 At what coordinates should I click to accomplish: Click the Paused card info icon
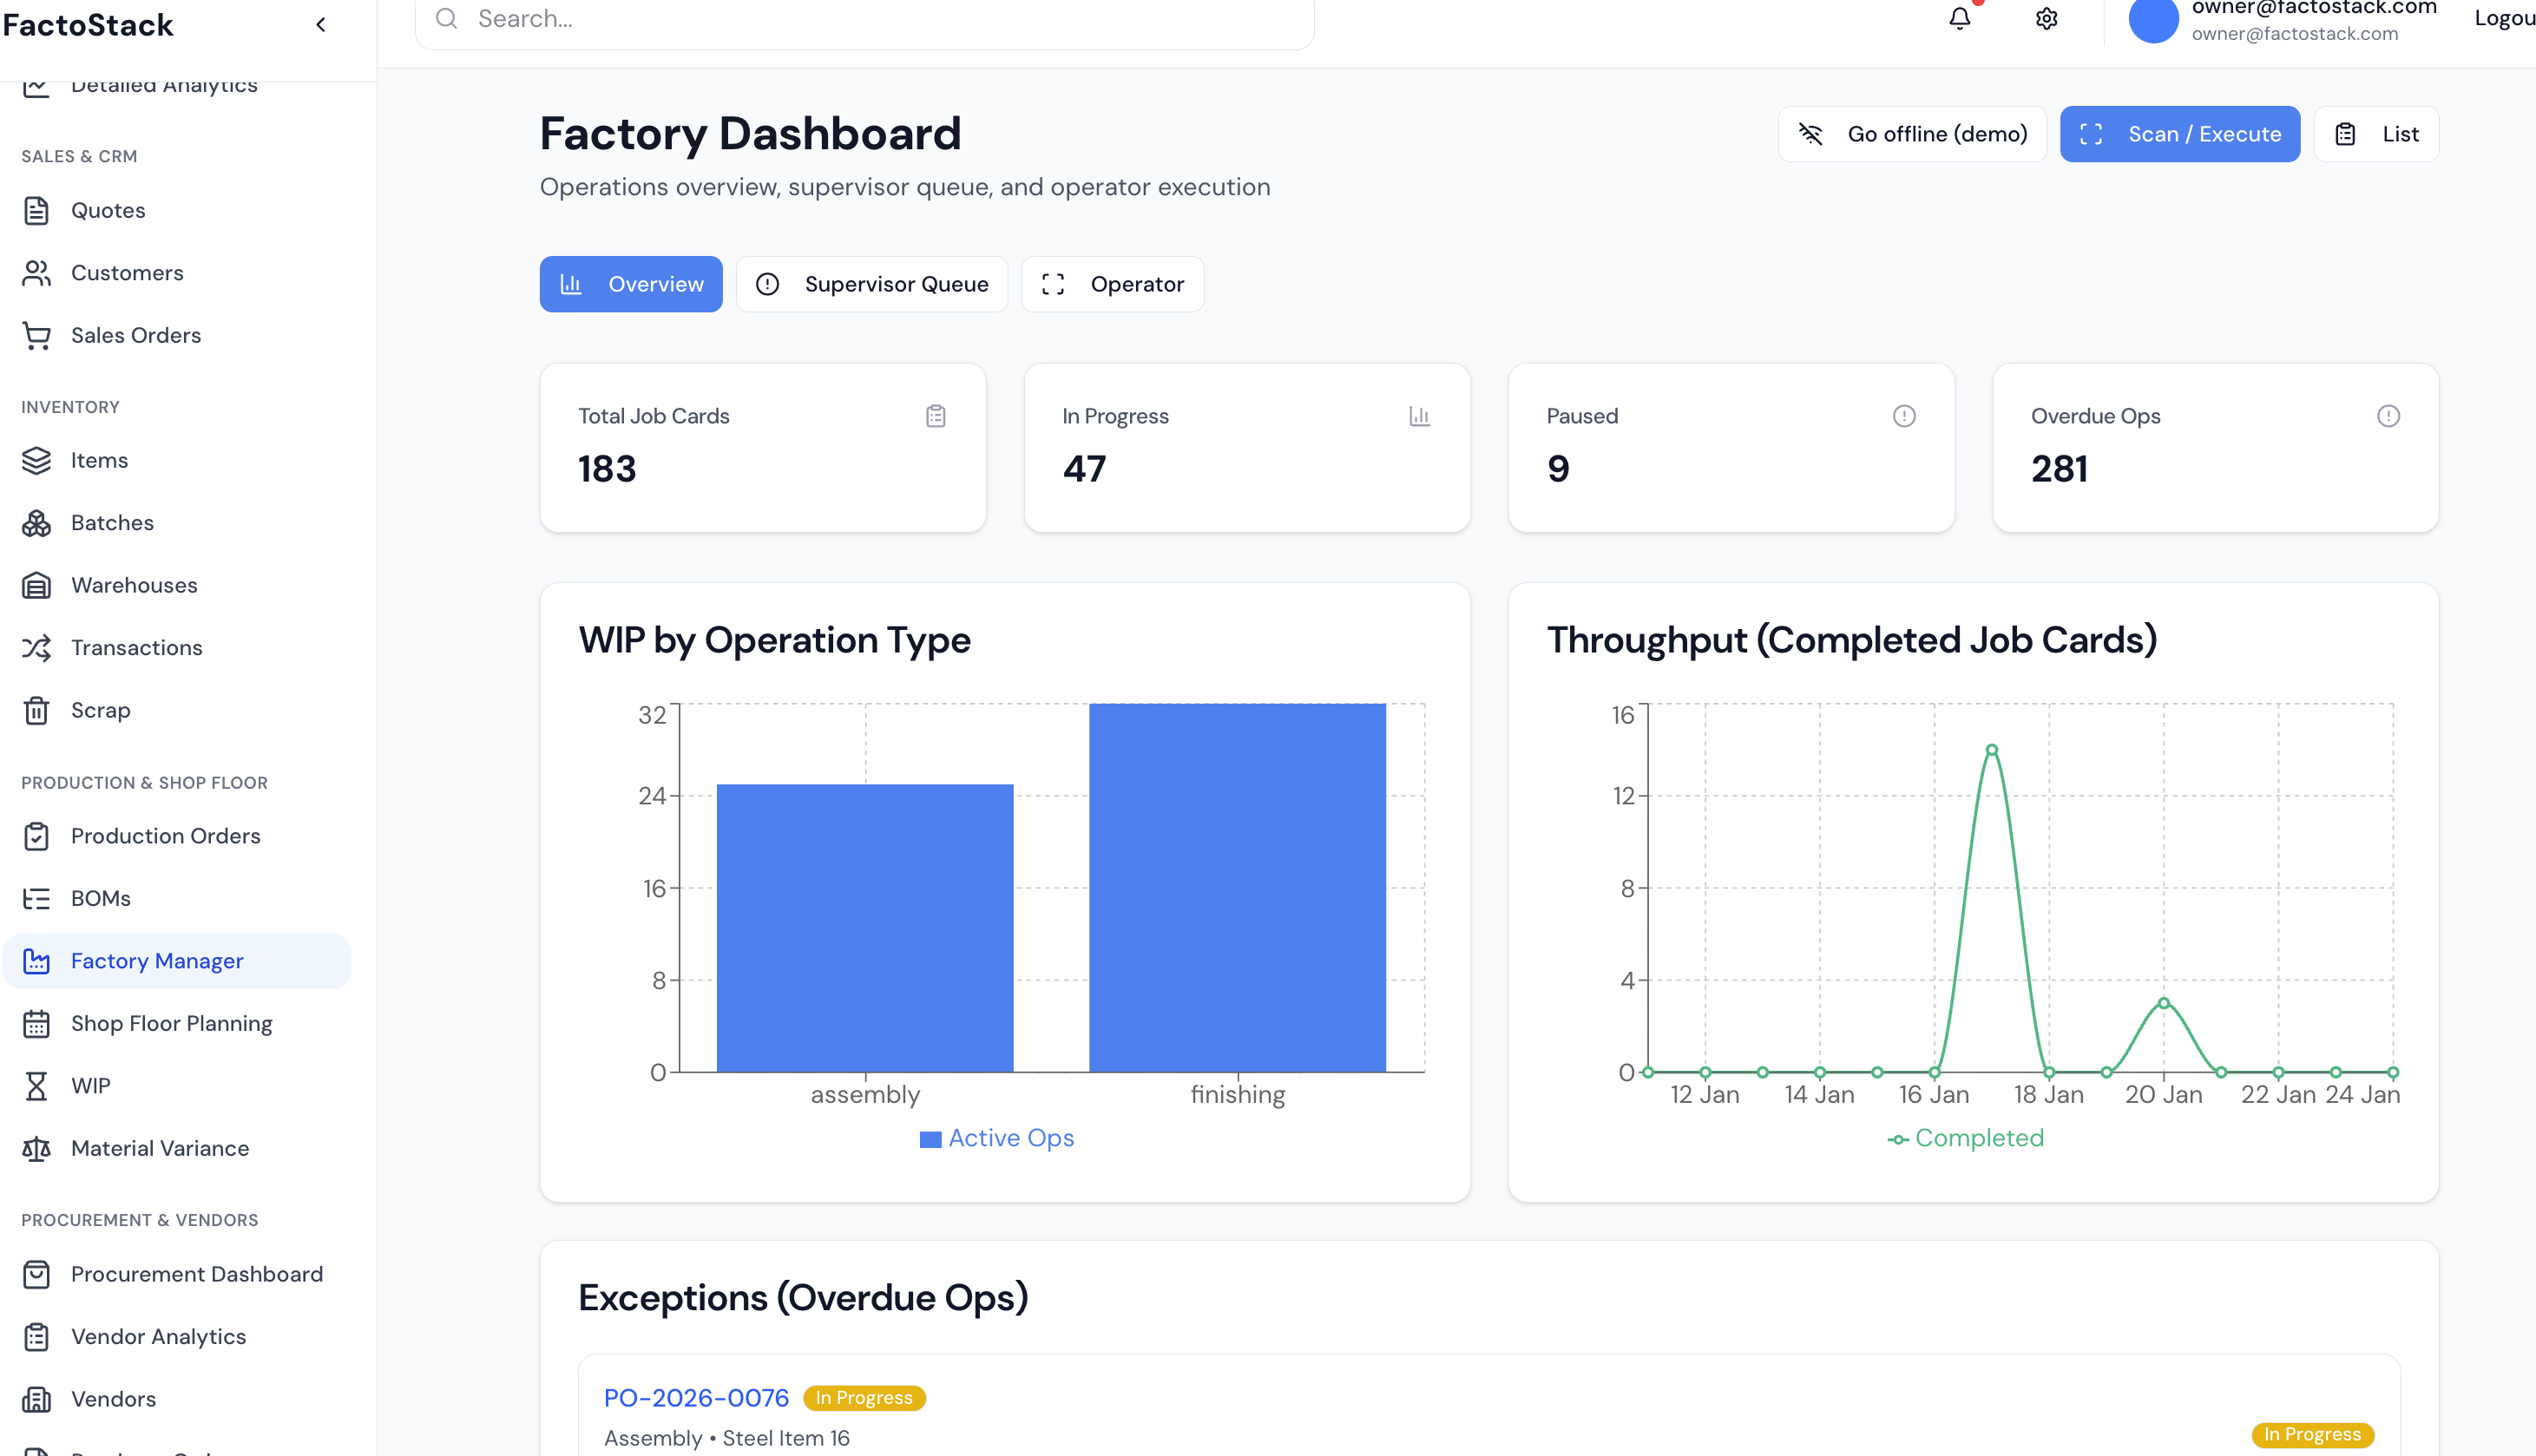click(x=1903, y=416)
